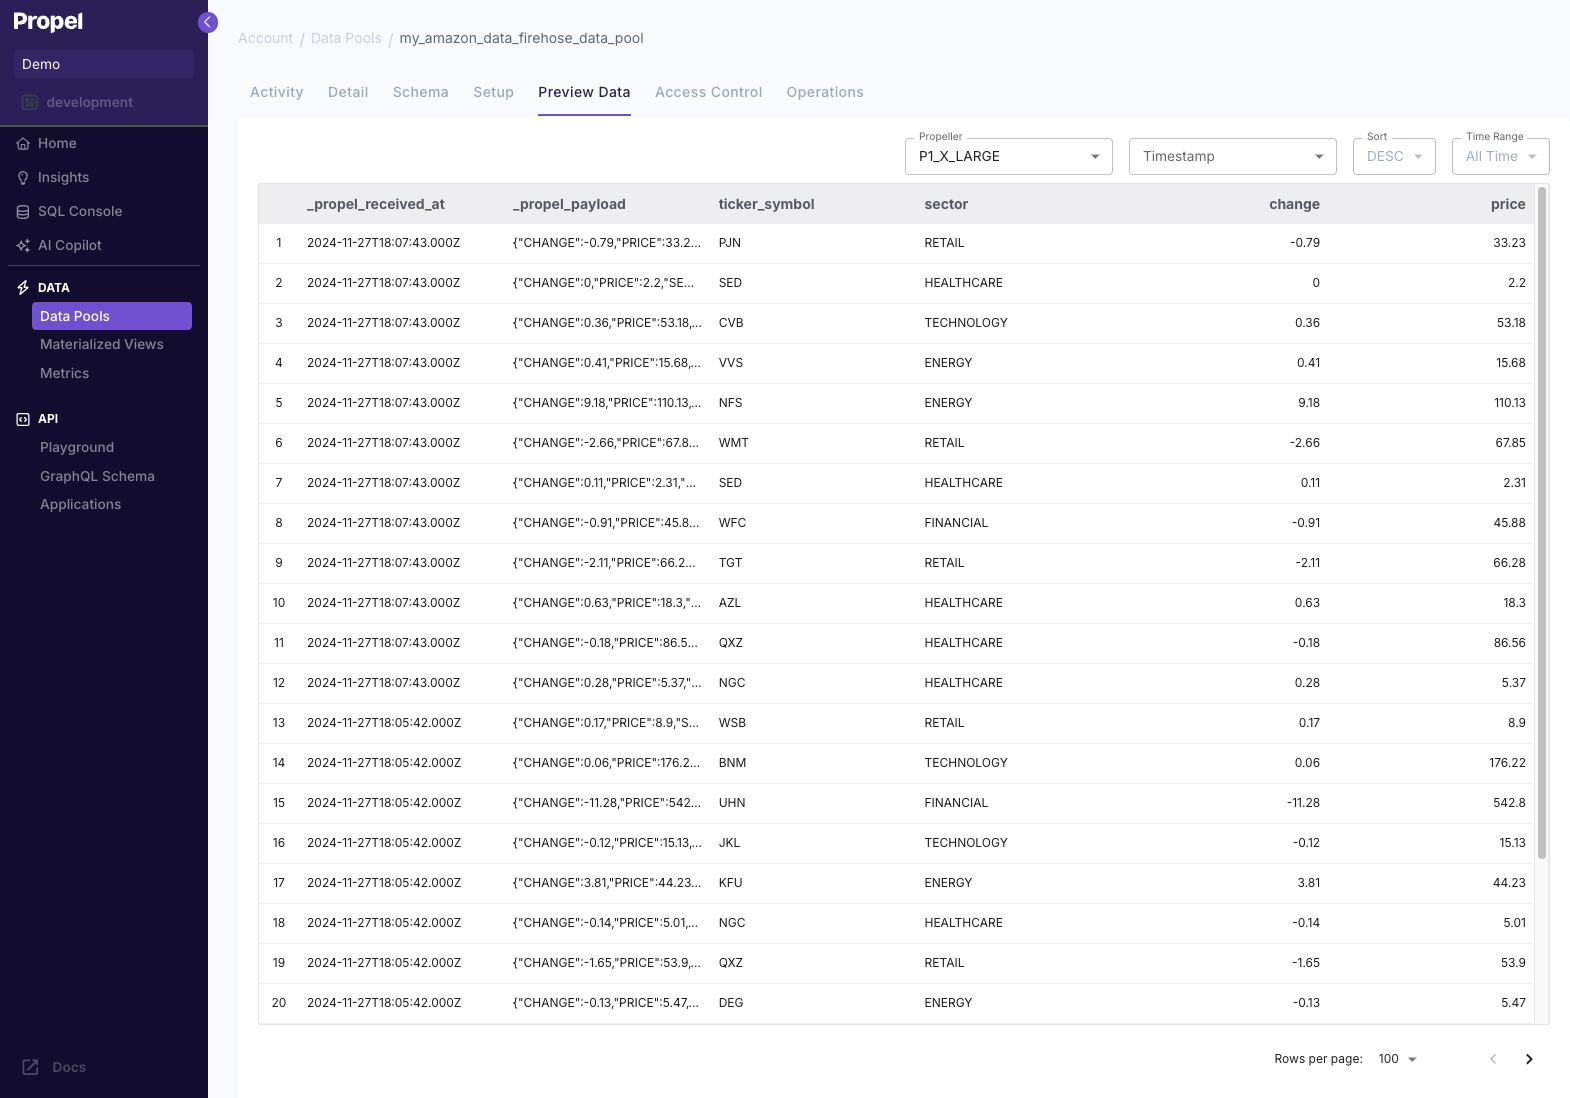This screenshot has width=1570, height=1098.
Task: Click CVB ticker cell in row 3
Action: [x=731, y=323]
